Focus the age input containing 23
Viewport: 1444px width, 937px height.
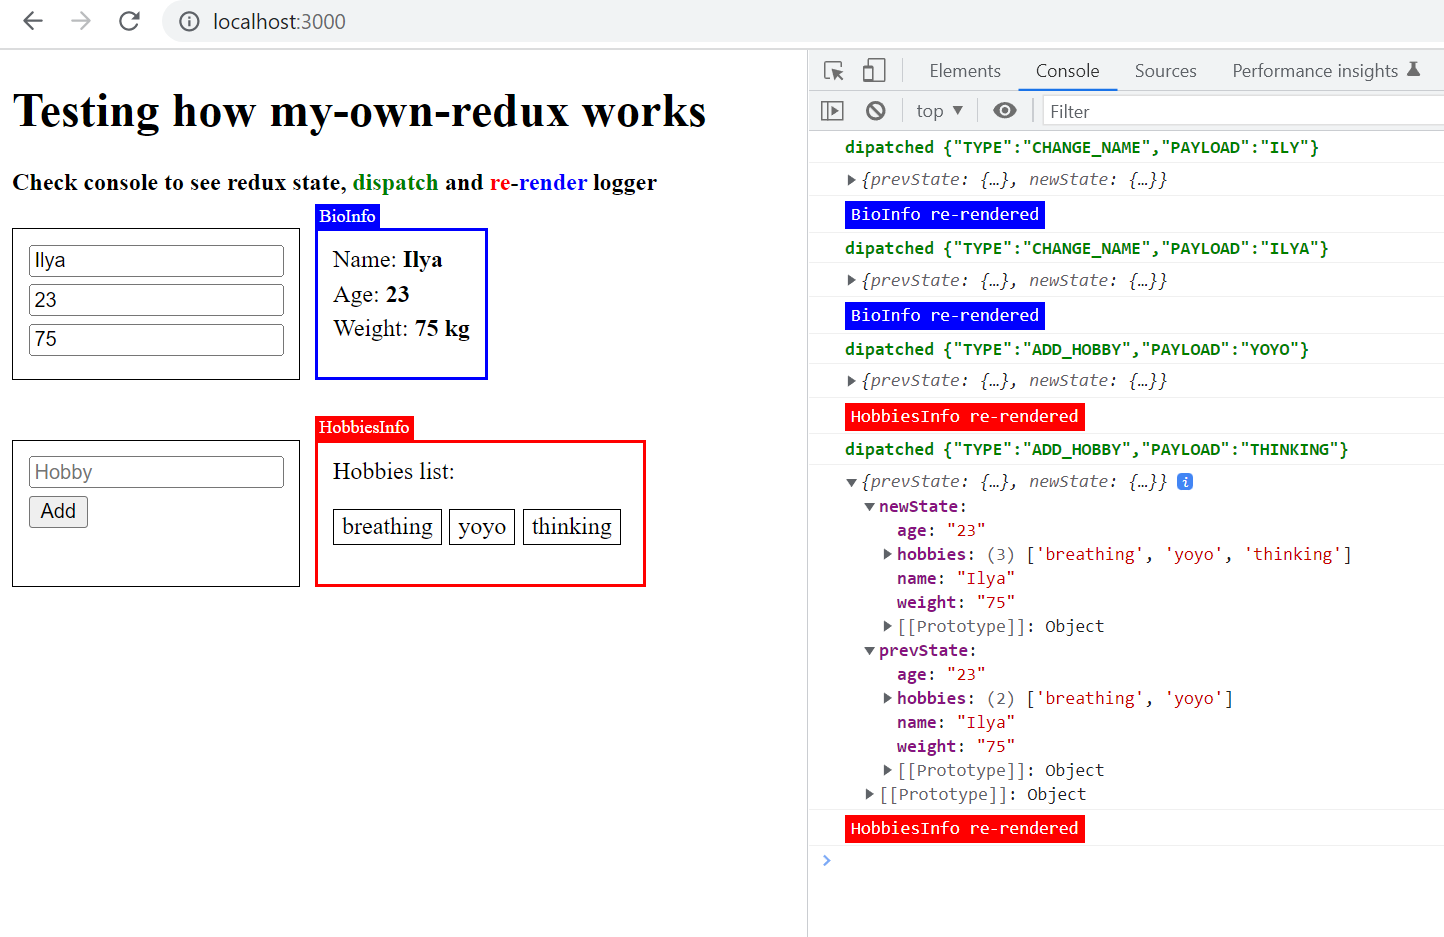click(156, 300)
